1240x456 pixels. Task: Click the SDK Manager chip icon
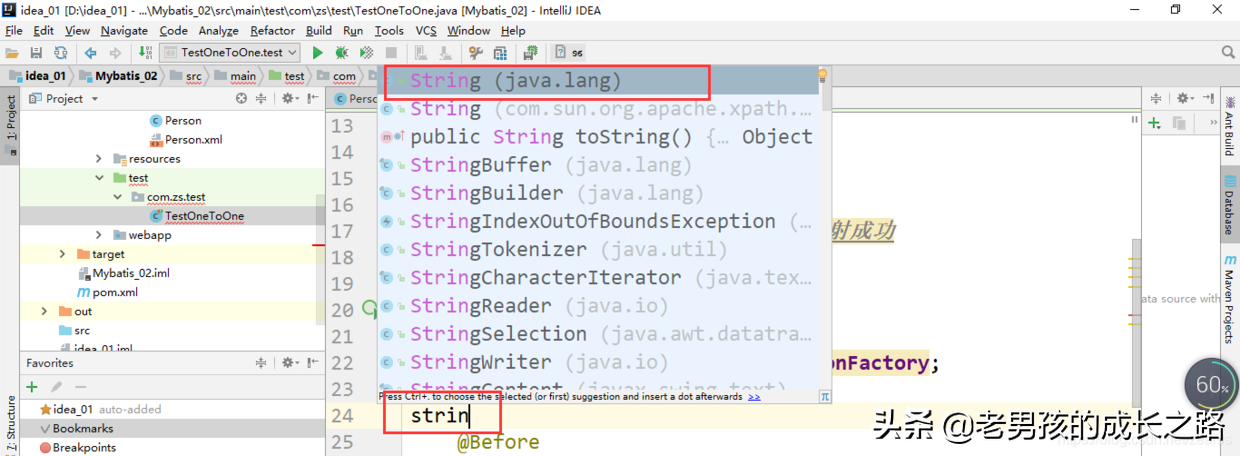[531, 53]
